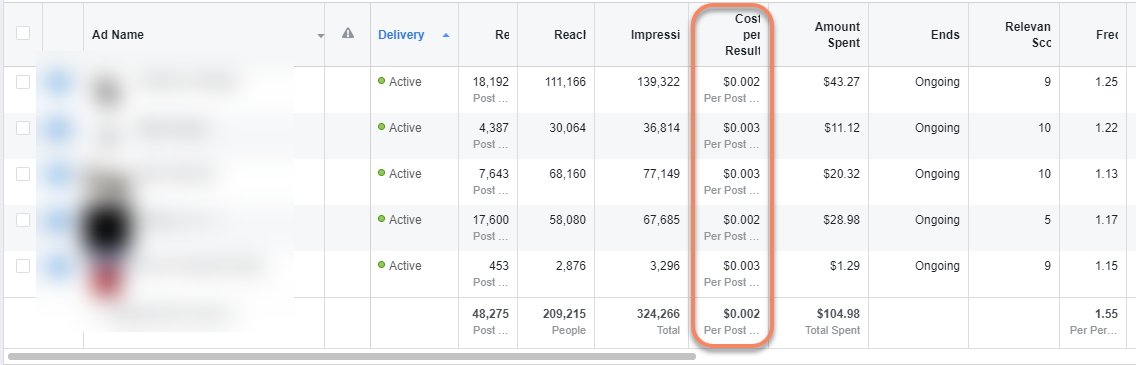Click the green status dot for $1.29 ad
The height and width of the screenshot is (365, 1136).
[x=382, y=265]
